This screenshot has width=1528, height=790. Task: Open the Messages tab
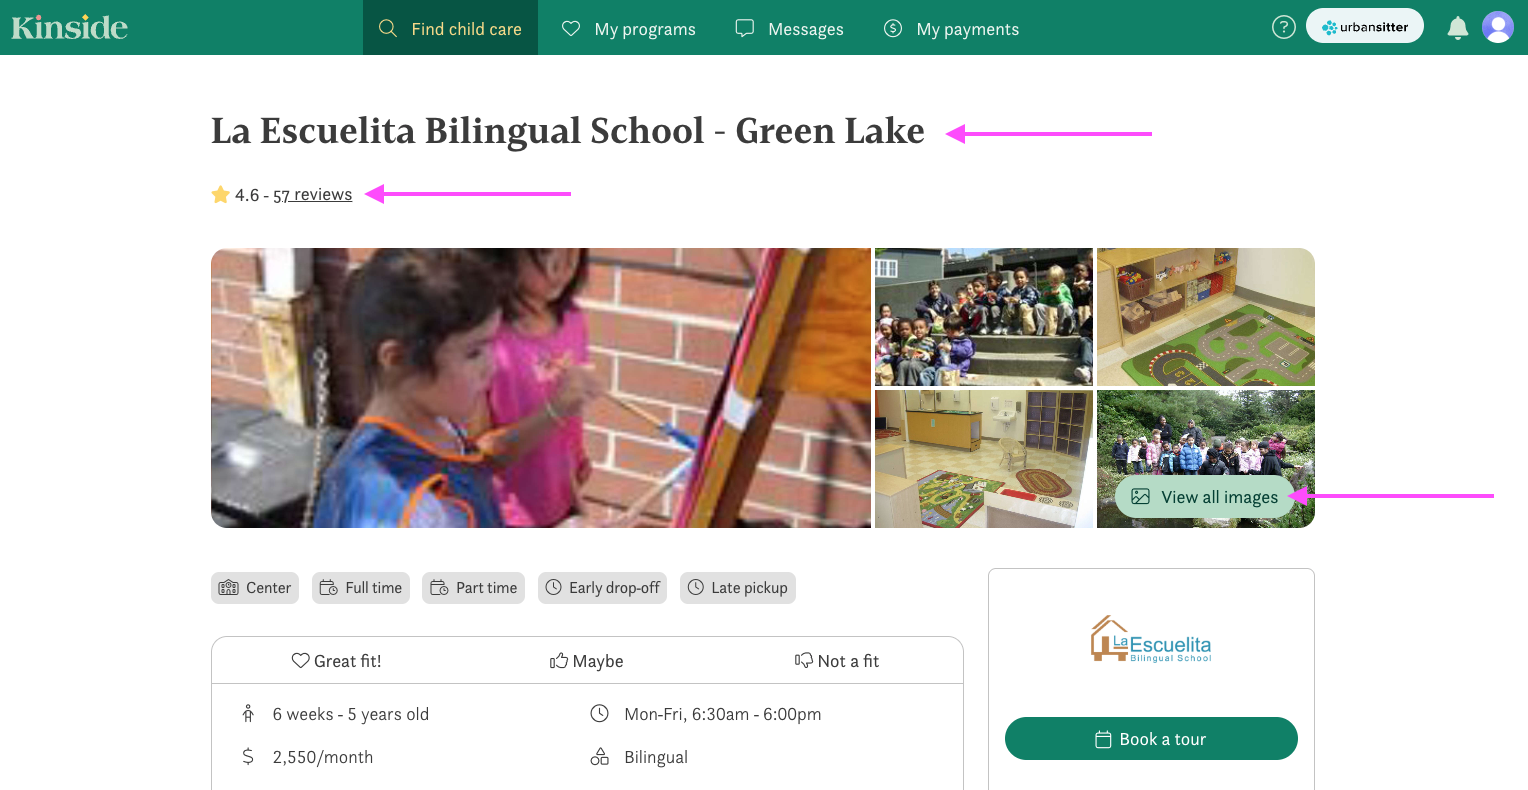click(x=789, y=29)
